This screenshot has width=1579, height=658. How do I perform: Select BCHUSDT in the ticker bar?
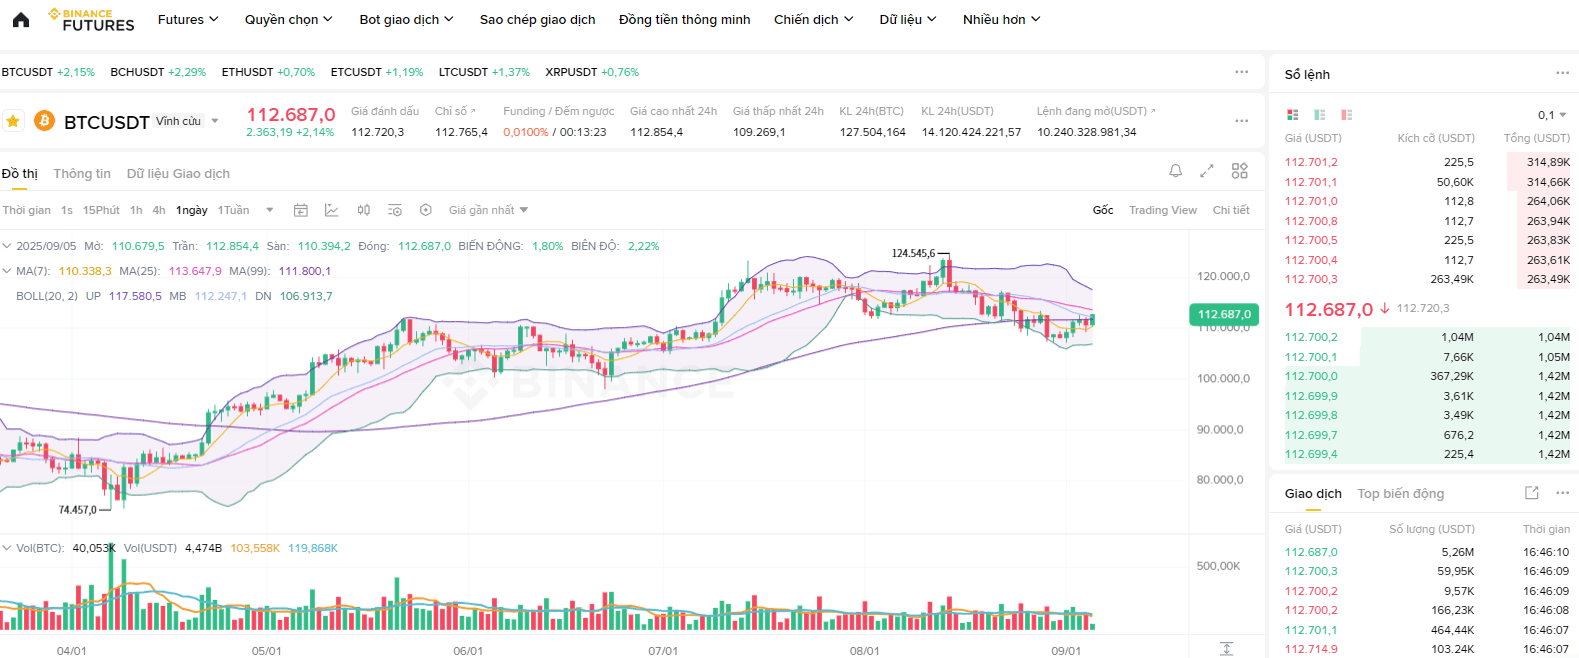(x=158, y=72)
